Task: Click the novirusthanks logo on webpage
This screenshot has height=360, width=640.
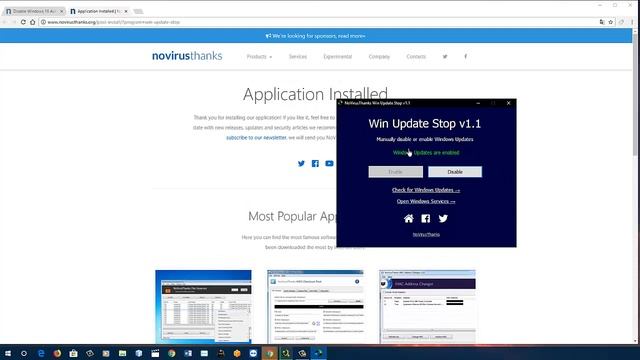Action: pyautogui.click(x=187, y=56)
